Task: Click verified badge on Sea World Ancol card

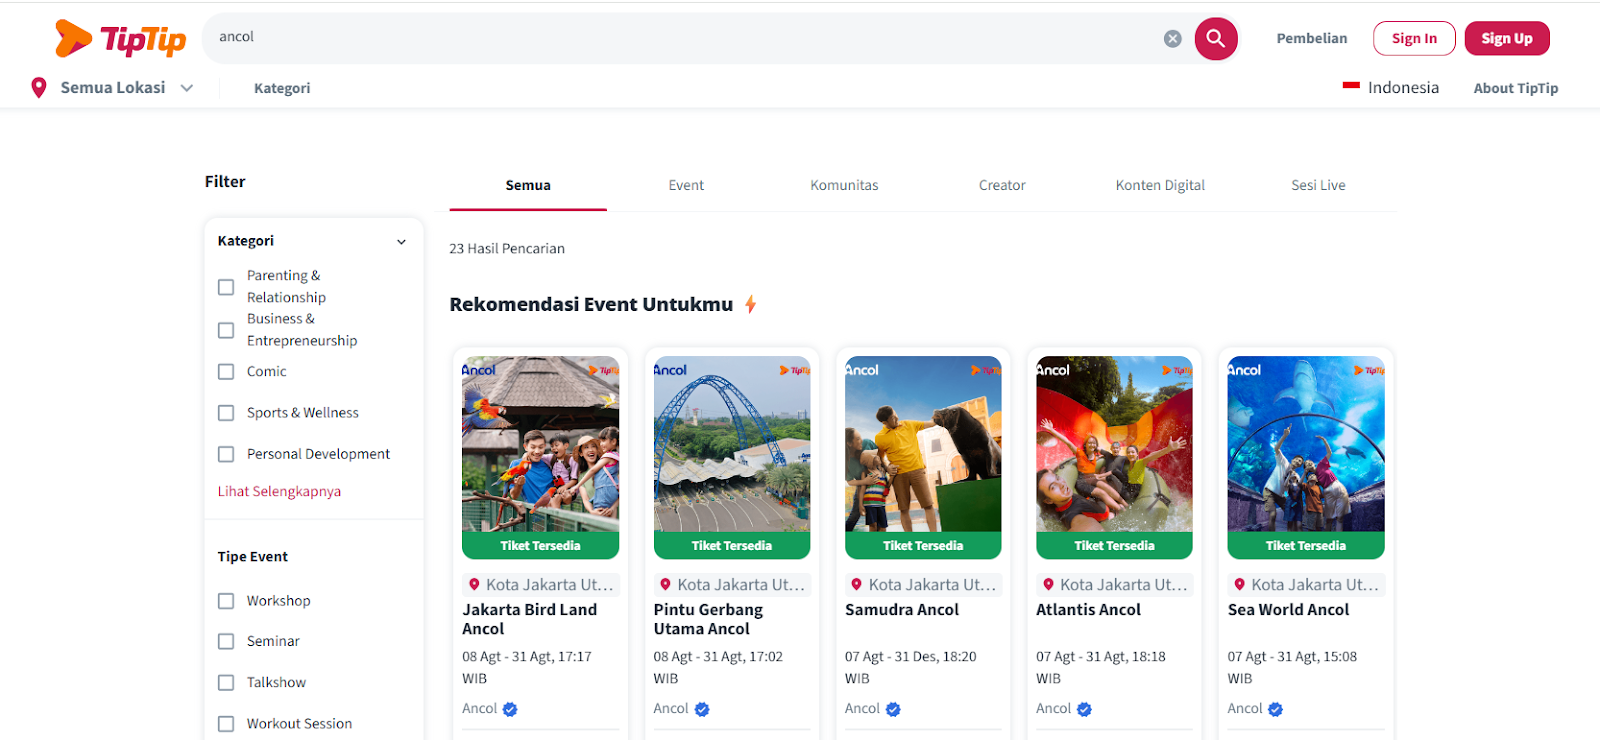Action: point(1275,709)
